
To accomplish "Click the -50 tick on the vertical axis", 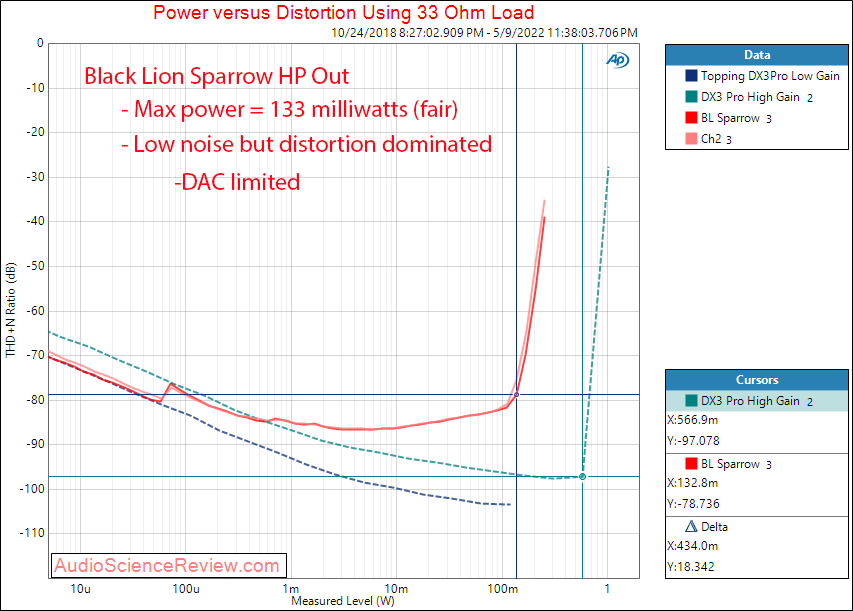I will coord(35,266).
